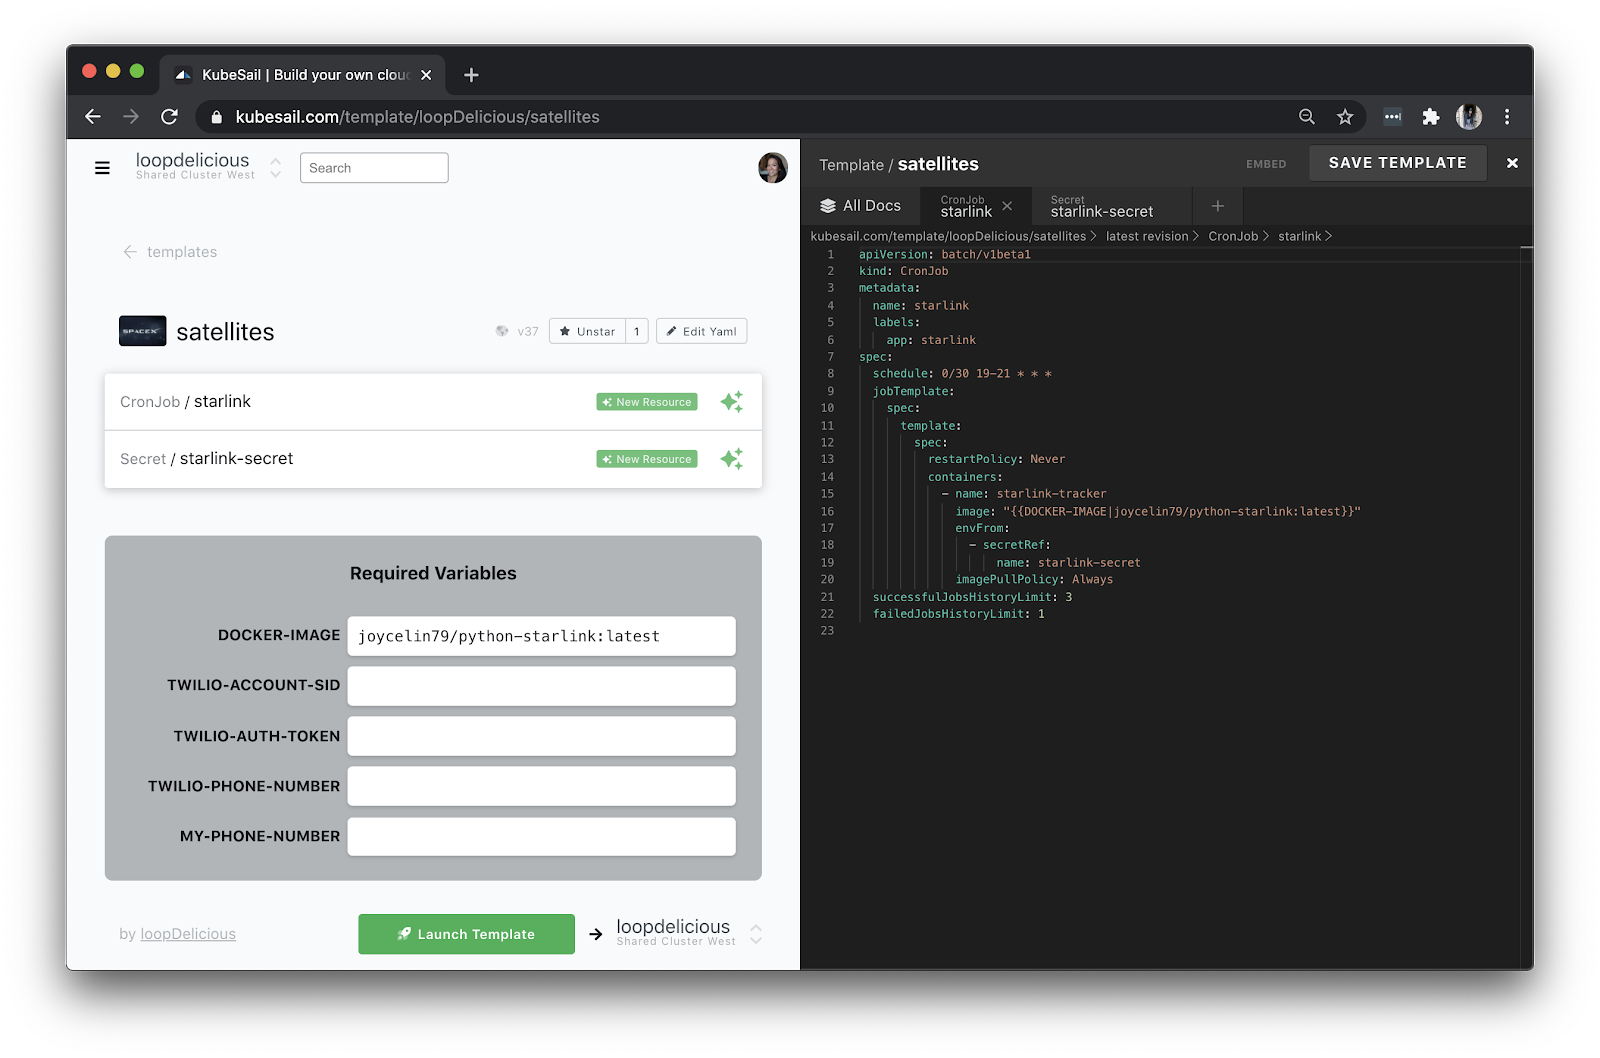1600x1058 pixels.
Task: Click the starlink breadcrumb
Action: 1299,237
